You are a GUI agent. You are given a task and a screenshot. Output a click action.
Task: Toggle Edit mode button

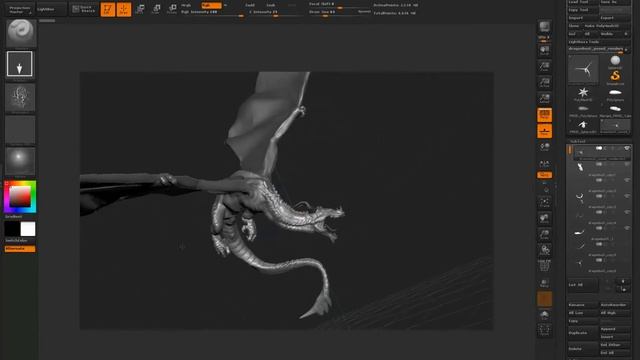tap(108, 9)
